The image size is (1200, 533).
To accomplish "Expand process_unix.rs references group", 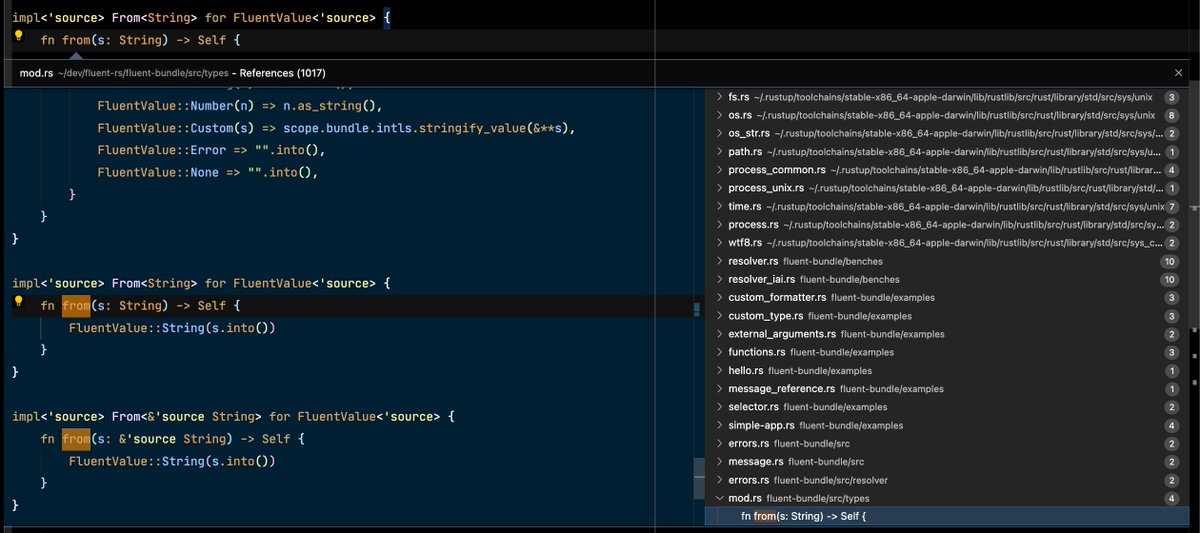I will coord(720,188).
